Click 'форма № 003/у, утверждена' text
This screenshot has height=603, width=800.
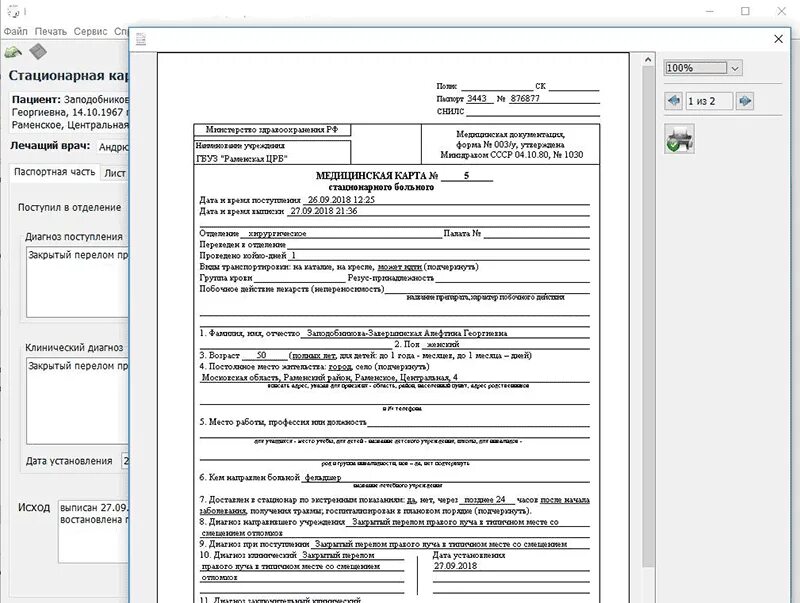pyautogui.click(x=510, y=144)
